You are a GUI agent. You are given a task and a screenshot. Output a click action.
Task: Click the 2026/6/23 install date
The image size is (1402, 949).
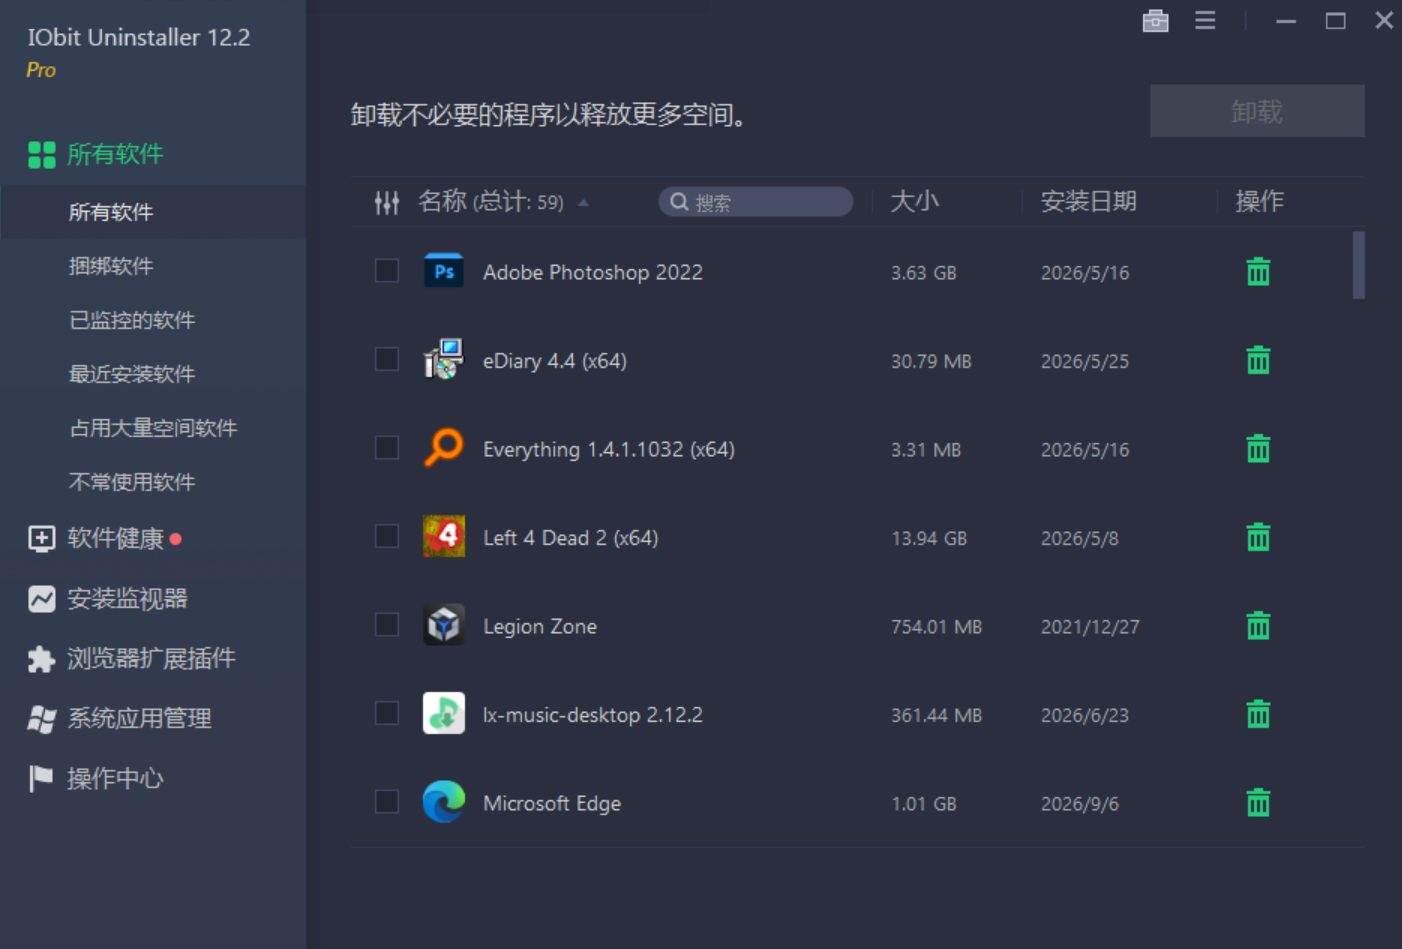(x=1085, y=716)
